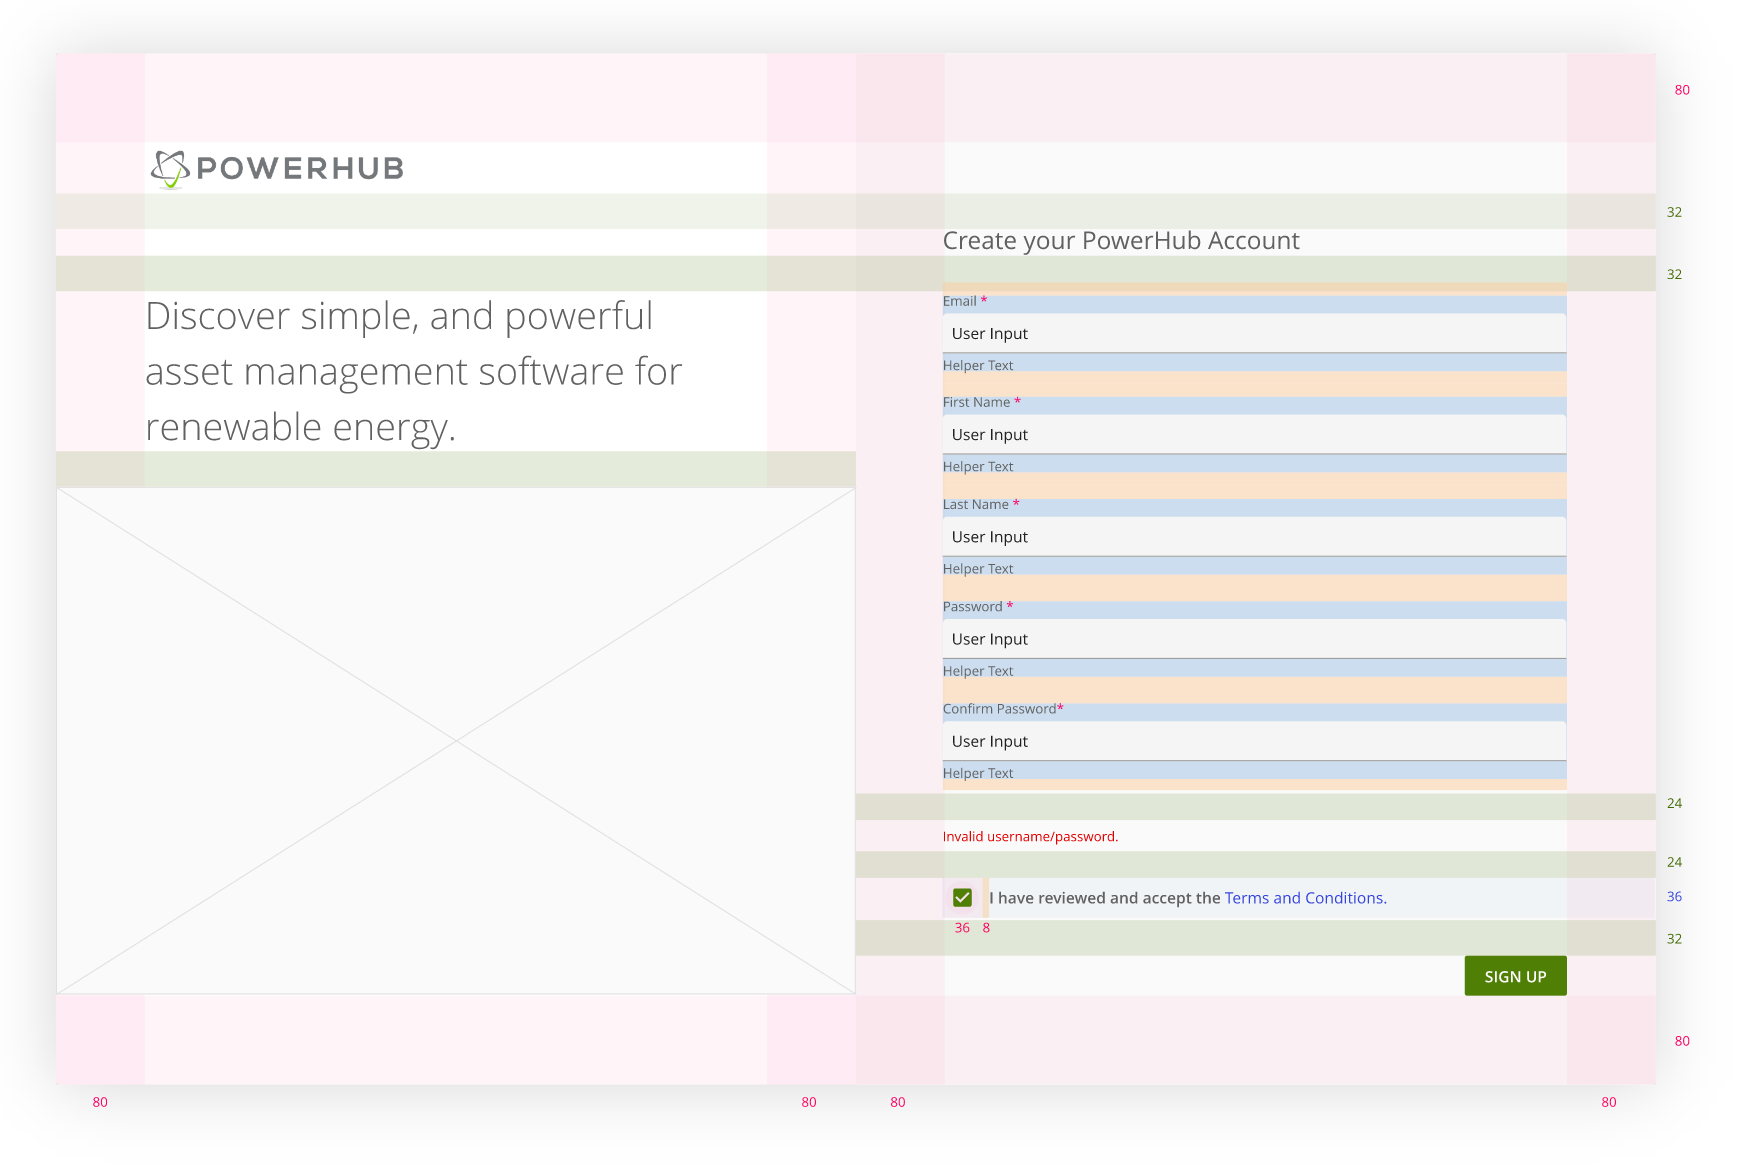Click the Helper Text under the First Name field

(x=978, y=467)
